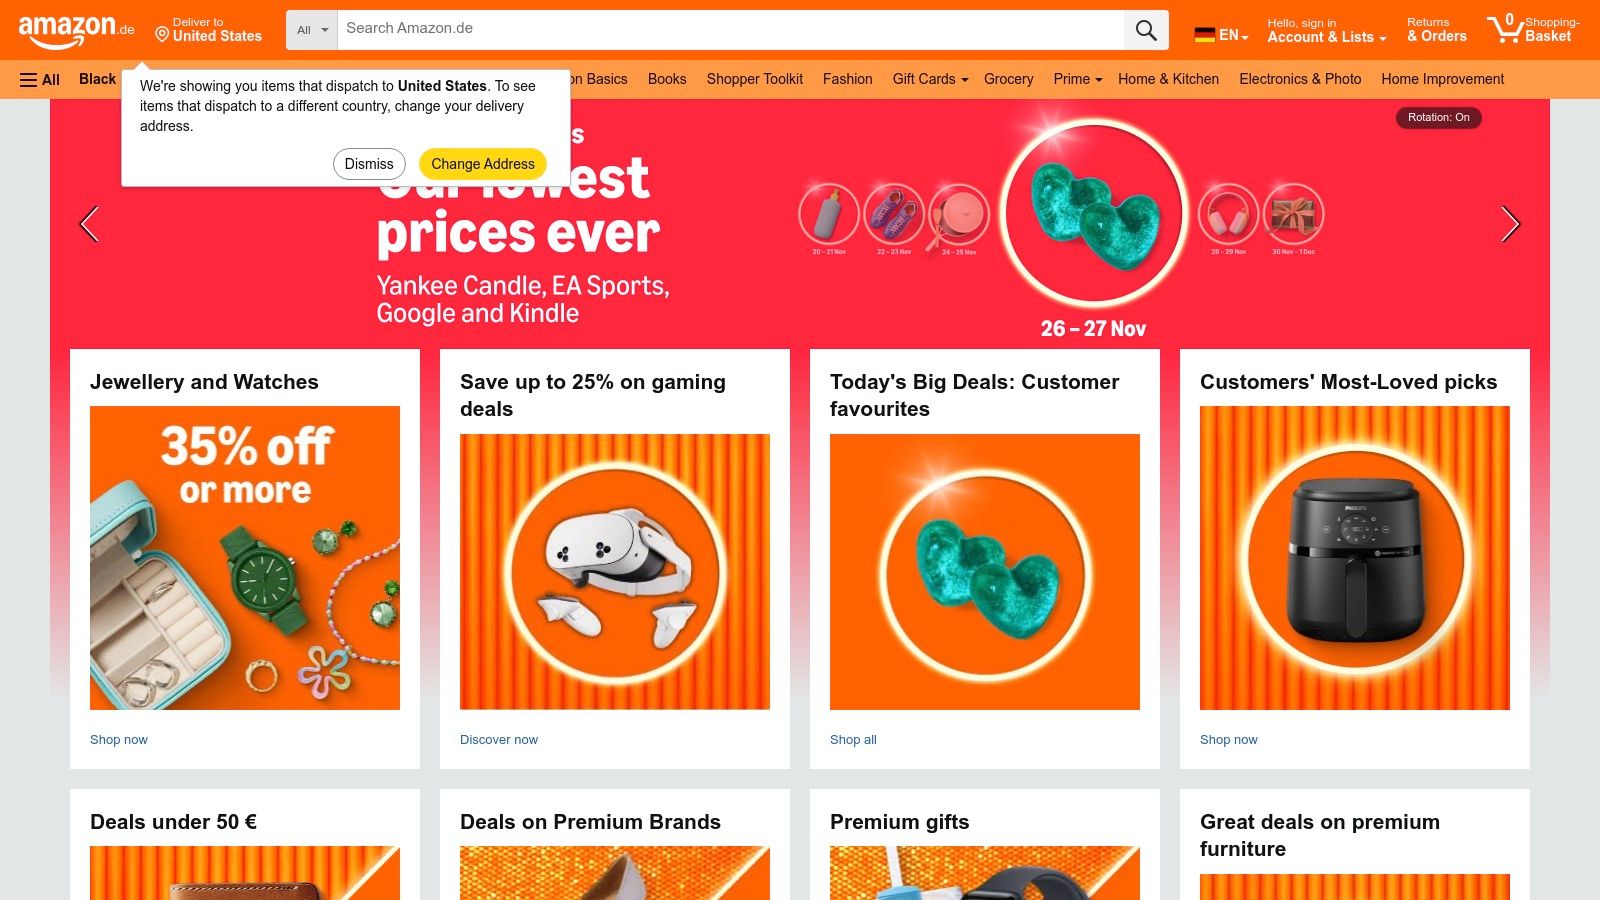Click the magnifying glass search icon

click(1146, 30)
